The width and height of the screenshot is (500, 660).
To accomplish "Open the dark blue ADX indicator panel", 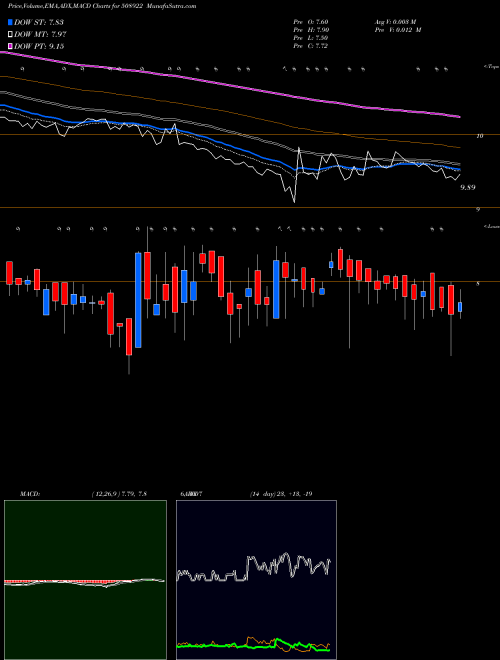I will [256, 580].
